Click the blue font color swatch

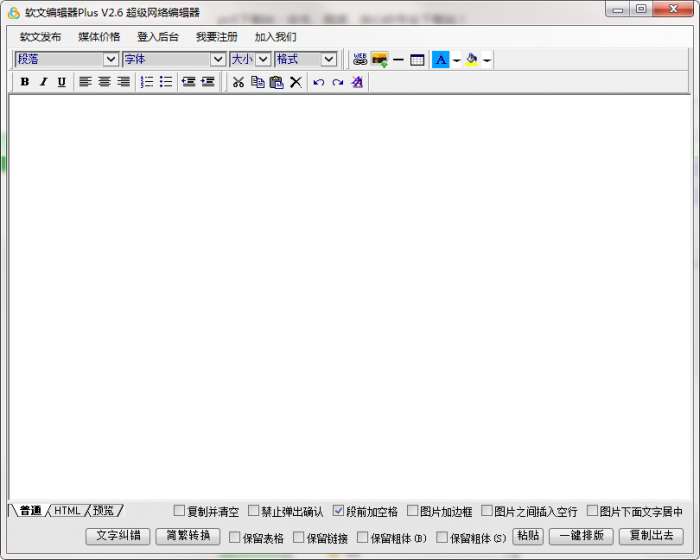click(x=440, y=60)
